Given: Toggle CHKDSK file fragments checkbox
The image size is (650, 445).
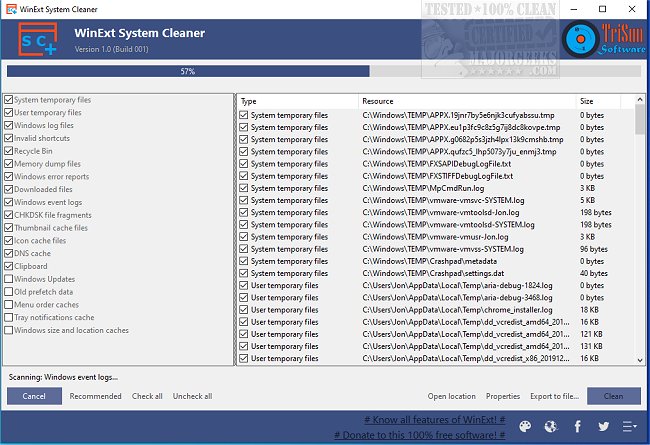Looking at the screenshot, I should click(9, 215).
